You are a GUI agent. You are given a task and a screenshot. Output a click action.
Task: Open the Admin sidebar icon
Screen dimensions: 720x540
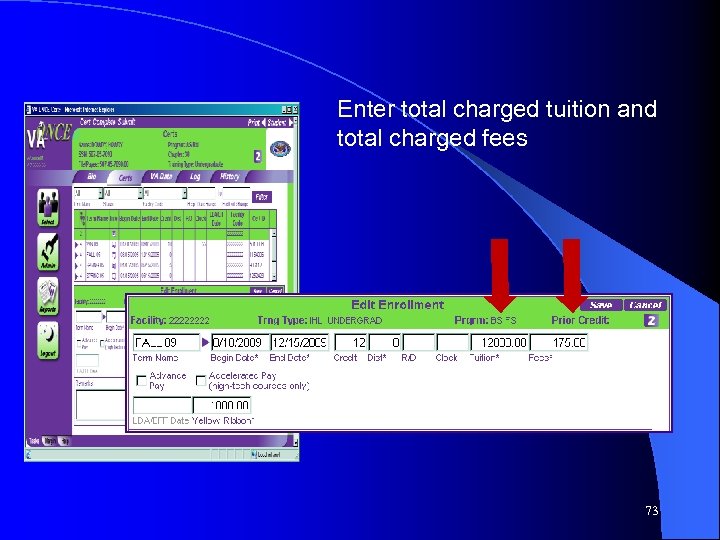(48, 252)
